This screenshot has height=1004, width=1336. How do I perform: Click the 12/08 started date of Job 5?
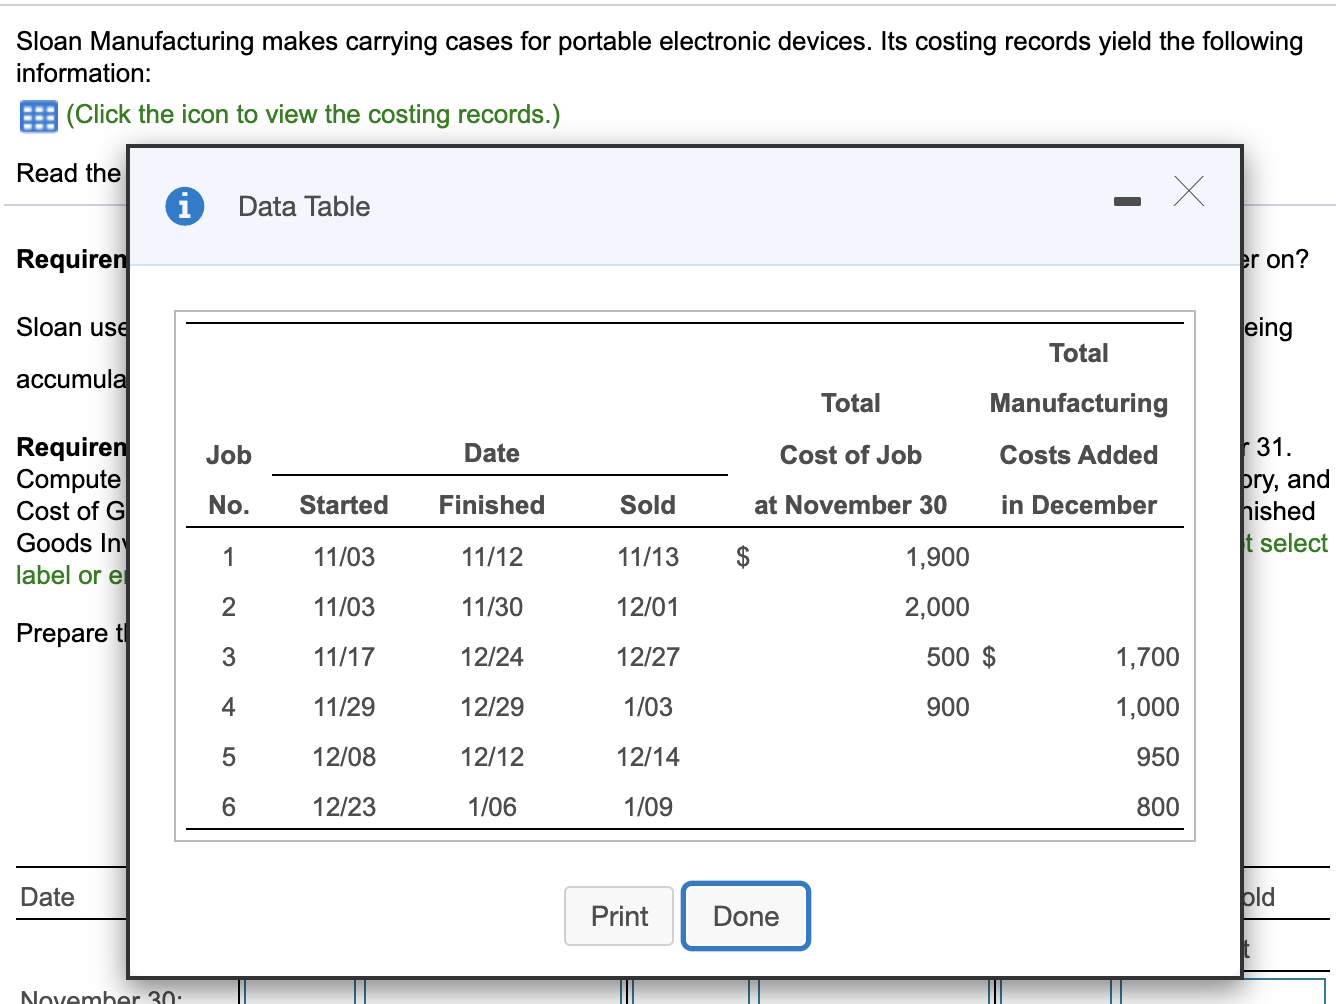[x=344, y=757]
